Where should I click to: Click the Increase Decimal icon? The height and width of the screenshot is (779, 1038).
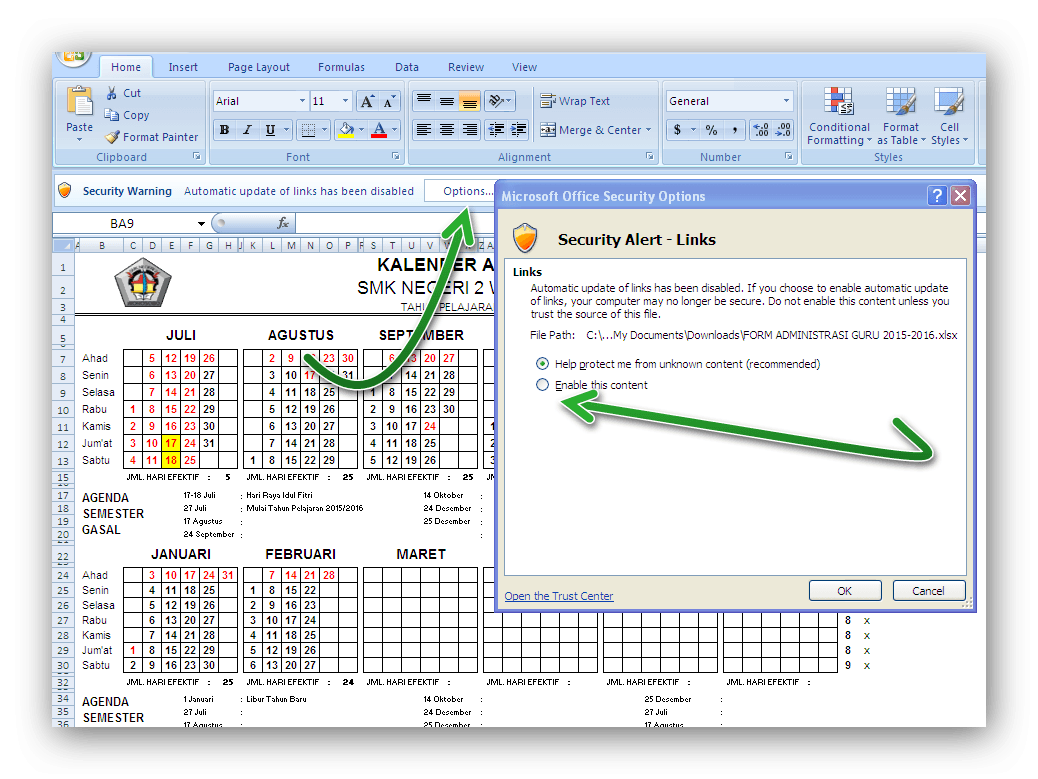pyautogui.click(x=760, y=130)
